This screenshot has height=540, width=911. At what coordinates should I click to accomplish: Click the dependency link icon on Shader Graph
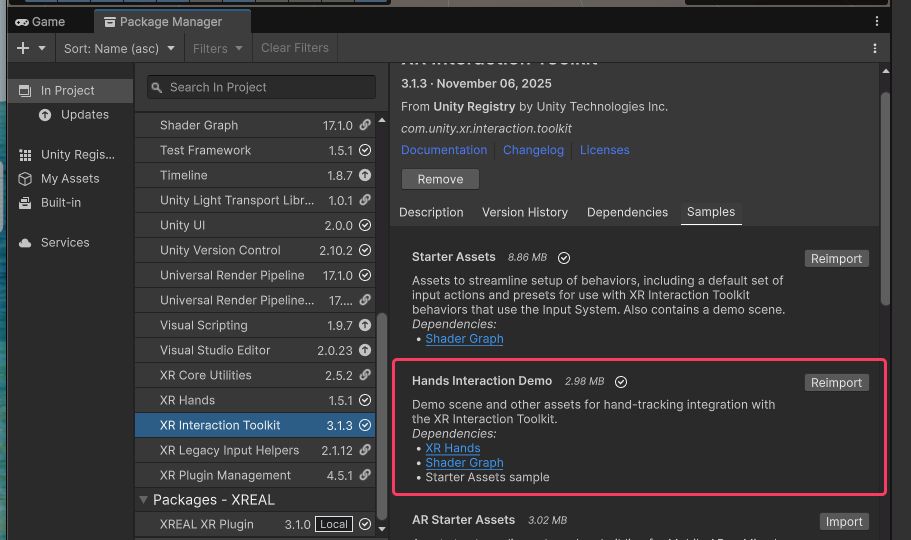point(365,125)
